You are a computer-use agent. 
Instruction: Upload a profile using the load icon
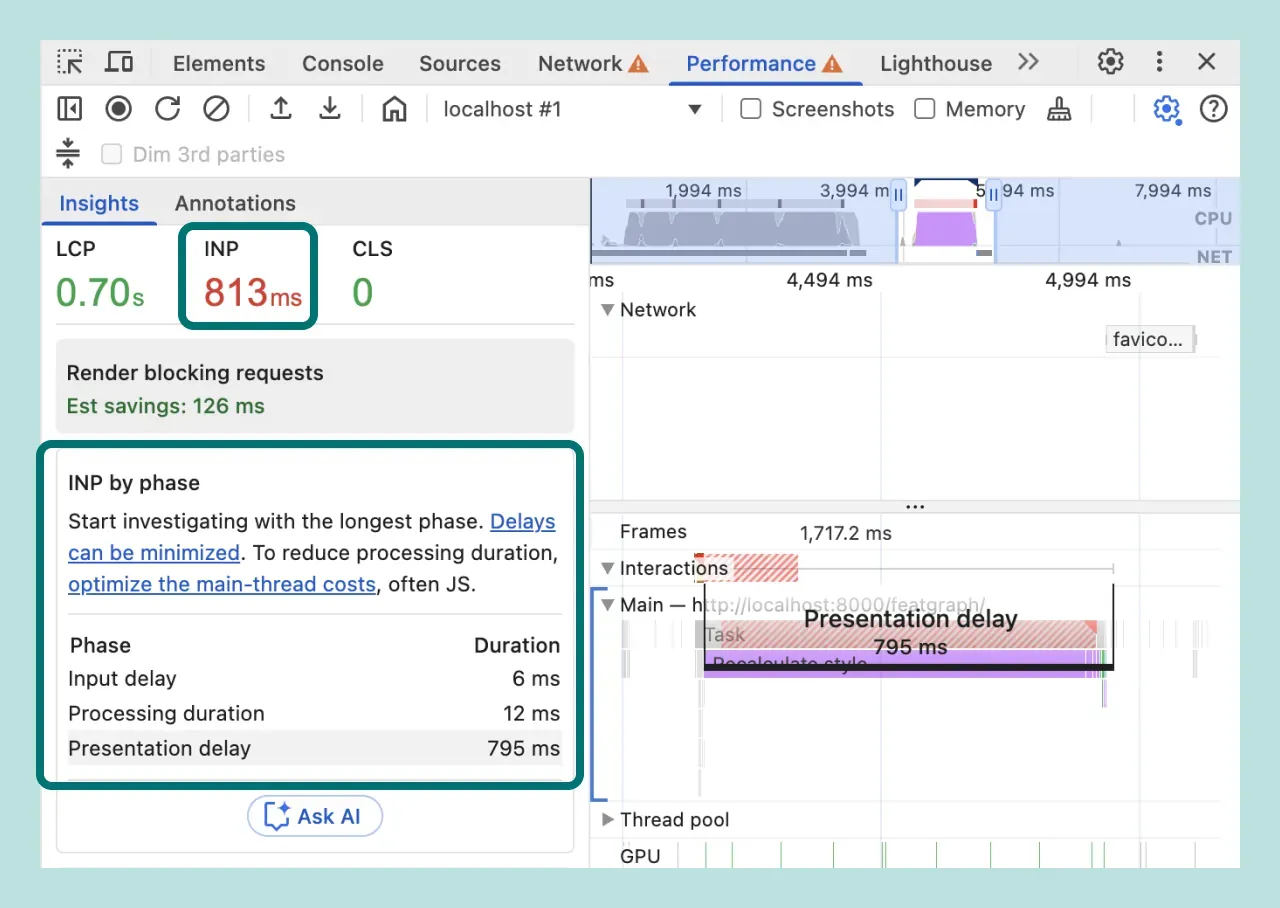pyautogui.click(x=280, y=109)
